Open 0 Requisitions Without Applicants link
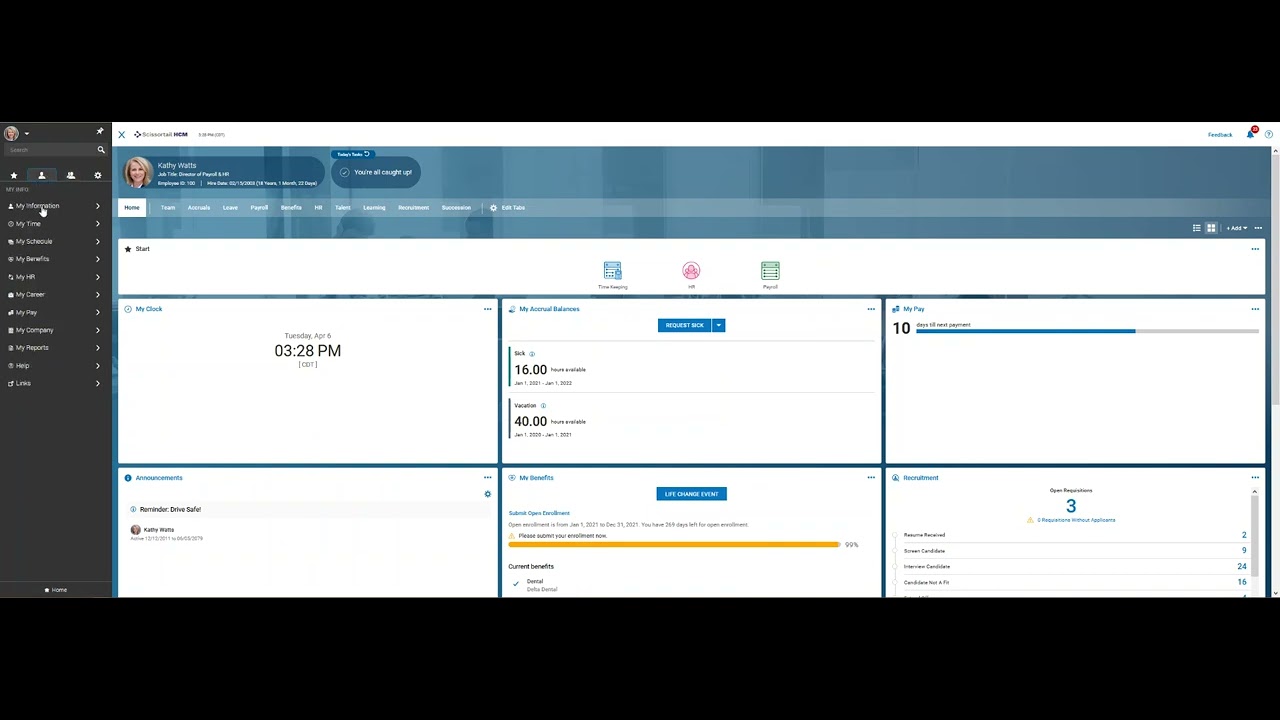1280x720 pixels. (x=1076, y=520)
